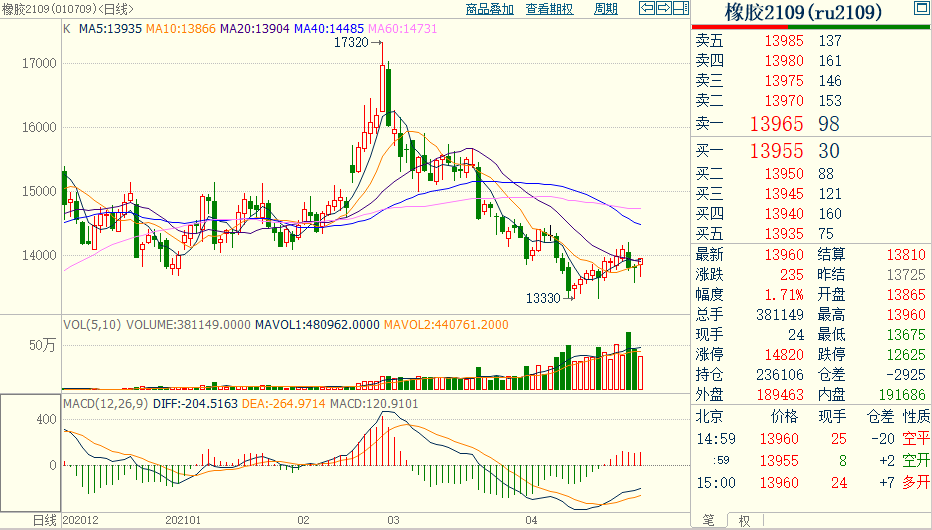Click the 50万 volume axis label
This screenshot has height=530, width=932.
42,345
